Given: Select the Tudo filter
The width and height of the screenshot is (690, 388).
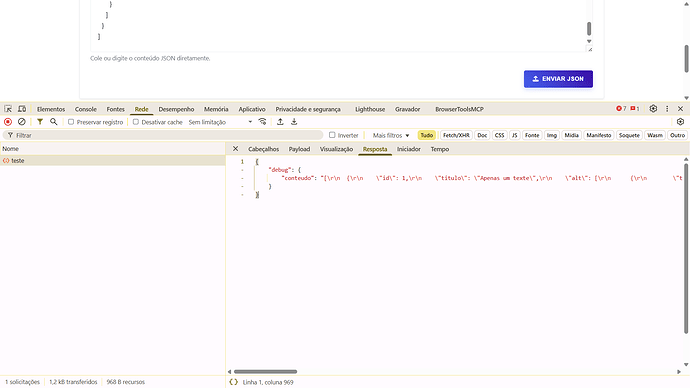Looking at the screenshot, I should coord(426,135).
